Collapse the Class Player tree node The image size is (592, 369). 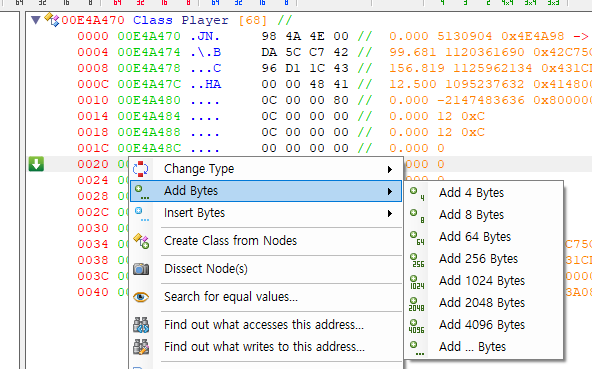point(36,20)
